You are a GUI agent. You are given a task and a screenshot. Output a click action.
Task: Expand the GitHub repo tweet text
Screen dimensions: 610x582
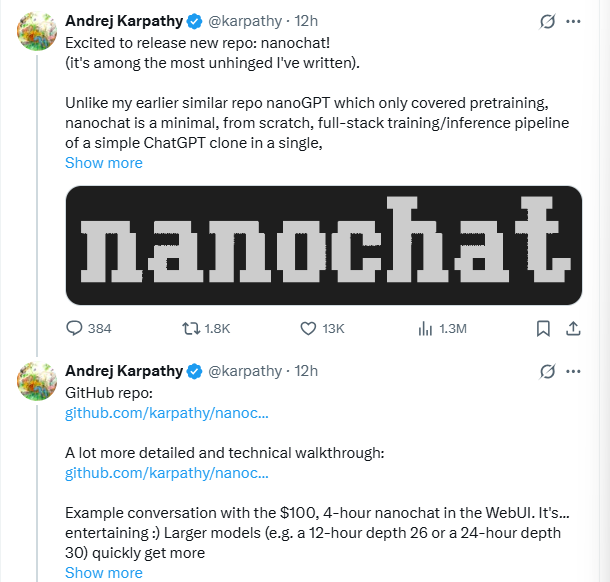pyautogui.click(x=104, y=573)
